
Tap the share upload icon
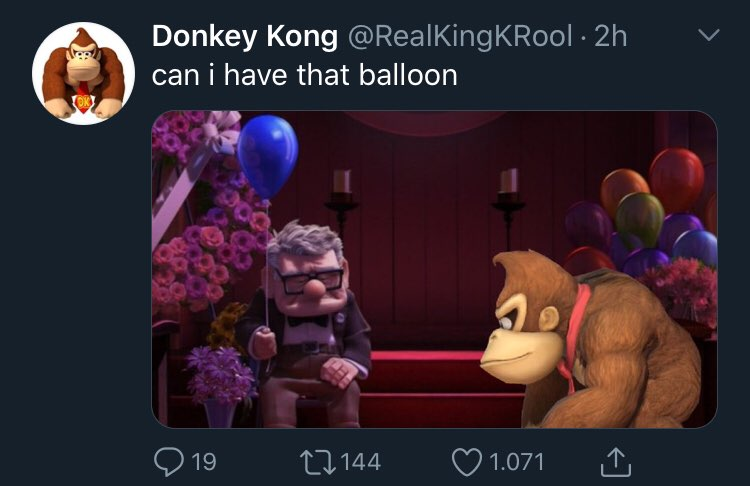[x=613, y=461]
